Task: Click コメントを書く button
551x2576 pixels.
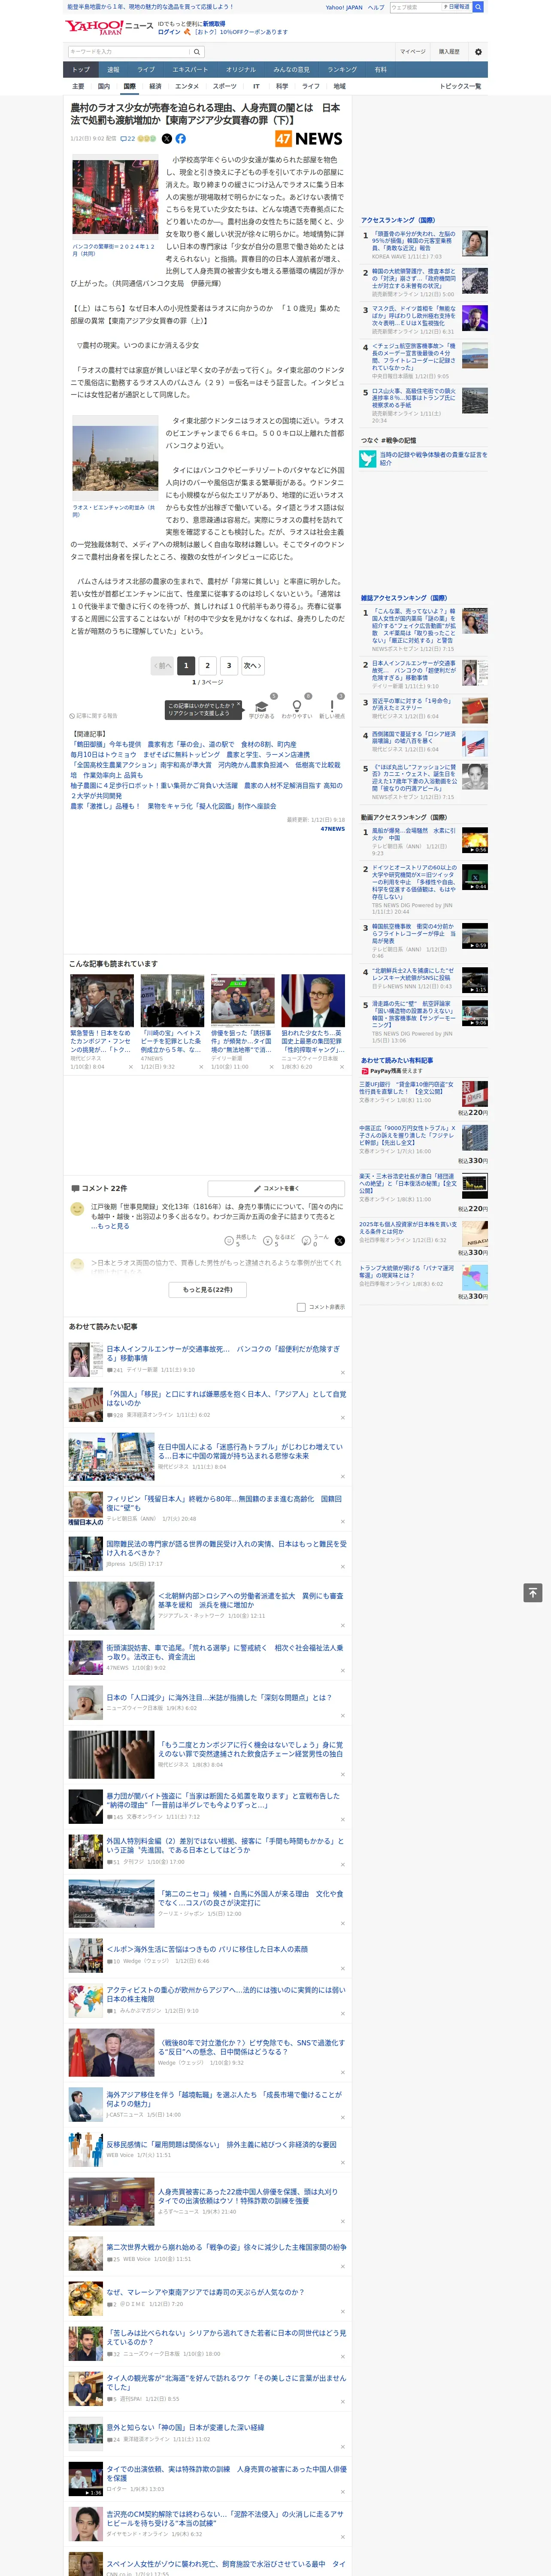Action: (x=277, y=1188)
